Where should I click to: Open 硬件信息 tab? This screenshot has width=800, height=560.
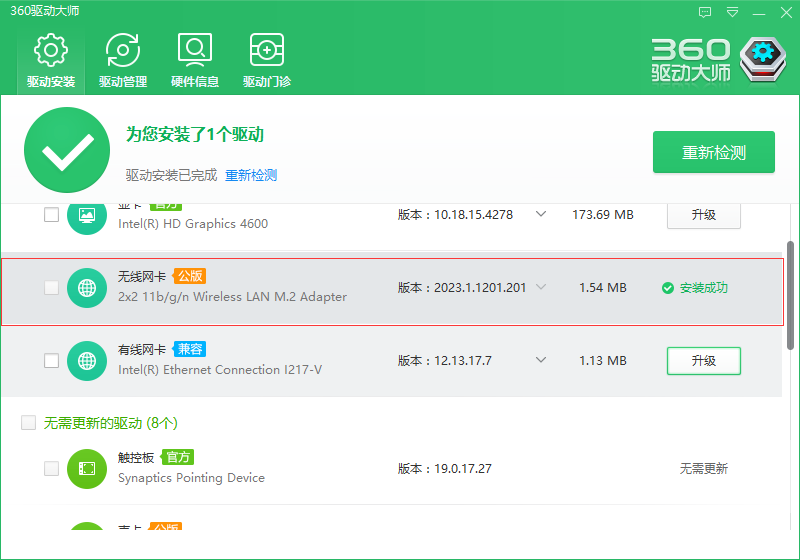[195, 61]
